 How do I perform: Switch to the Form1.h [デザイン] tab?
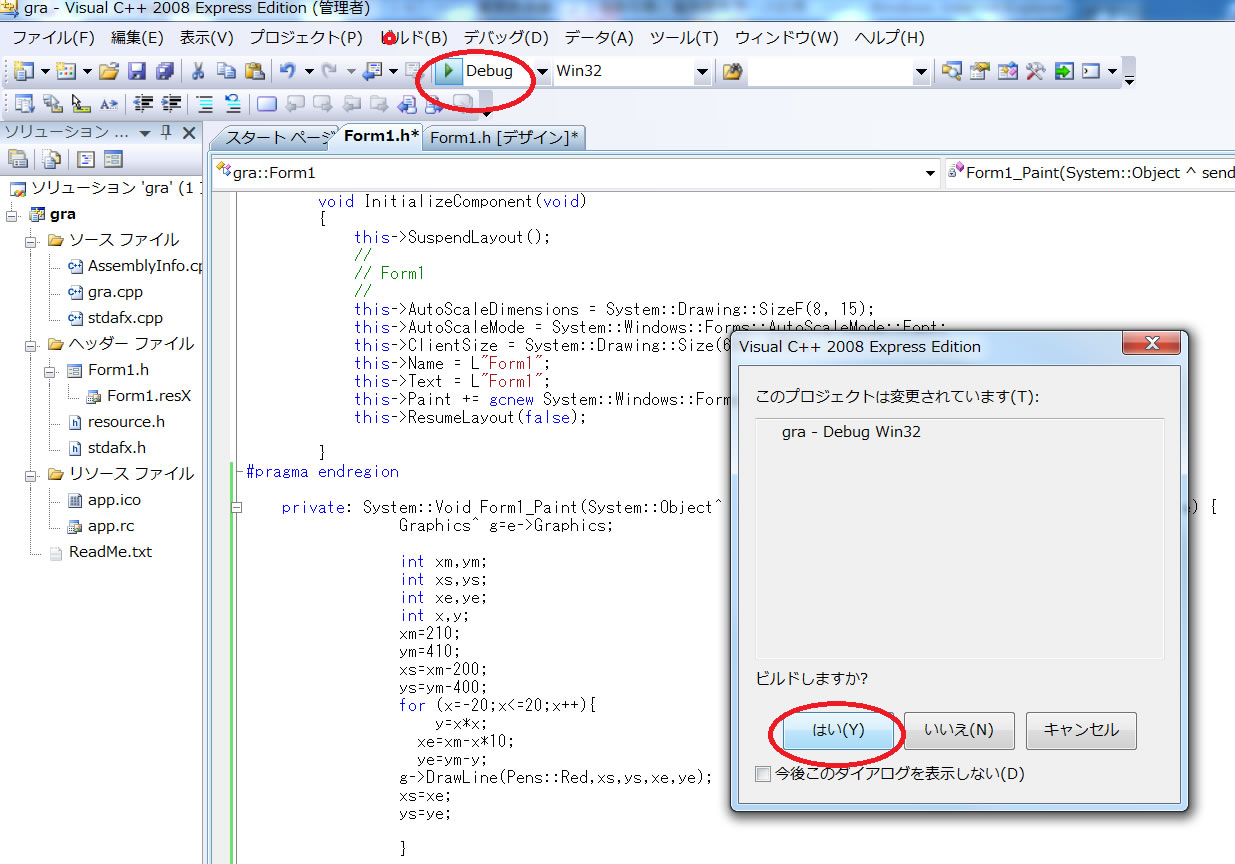tap(504, 138)
